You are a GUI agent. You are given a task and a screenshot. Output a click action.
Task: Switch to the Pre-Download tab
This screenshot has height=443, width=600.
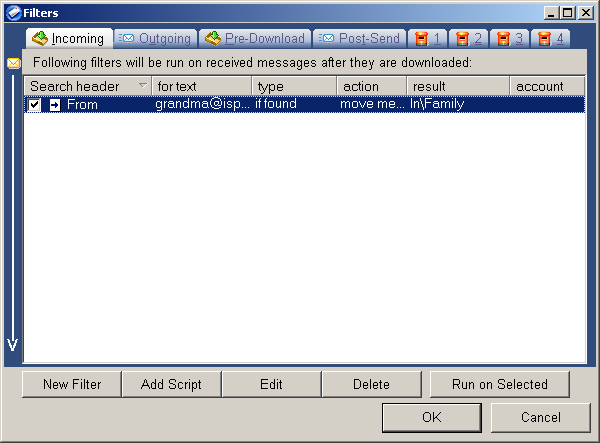pyautogui.click(x=255, y=39)
